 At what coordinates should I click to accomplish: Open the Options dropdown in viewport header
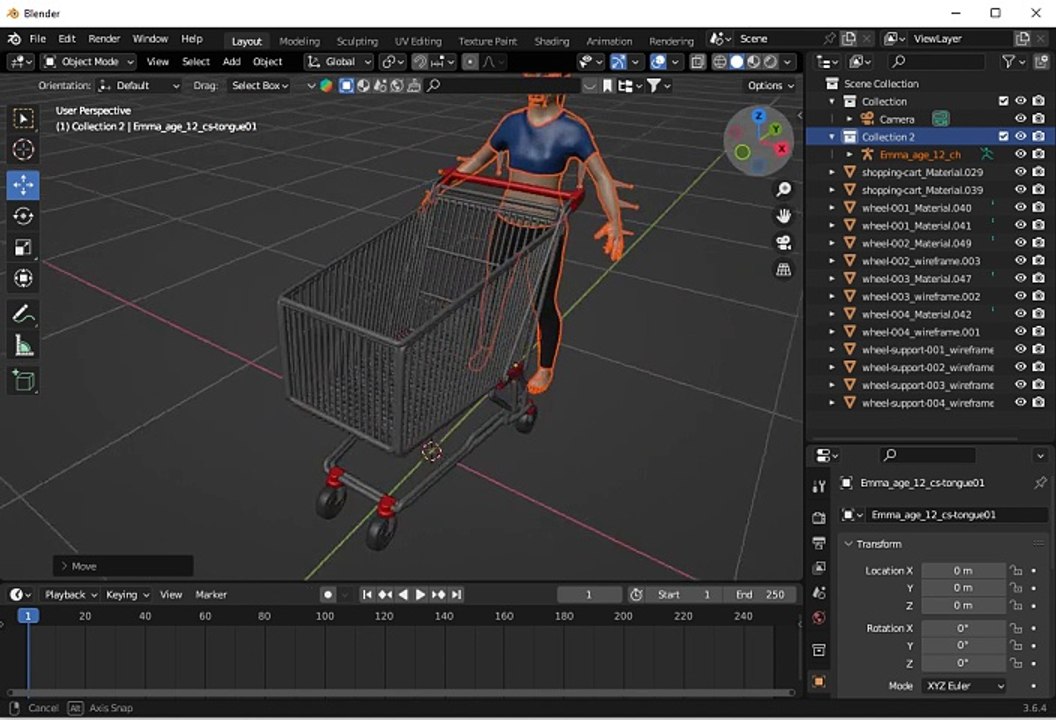coord(770,86)
